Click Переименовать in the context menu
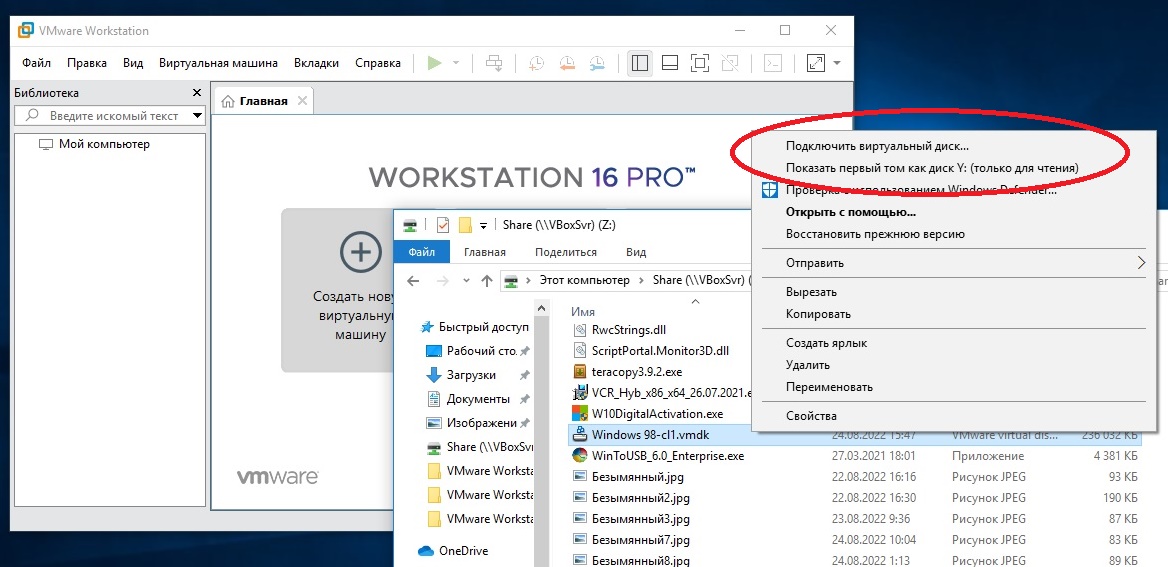The width and height of the screenshot is (1168, 567). coord(829,387)
